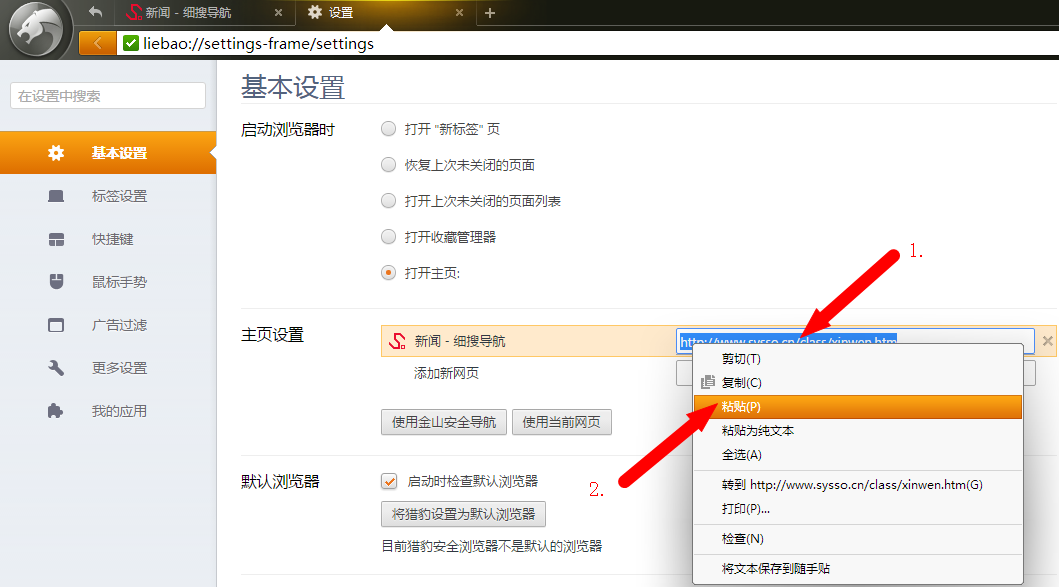Open 我的应用 in sidebar
1059x587 pixels.
click(x=108, y=411)
